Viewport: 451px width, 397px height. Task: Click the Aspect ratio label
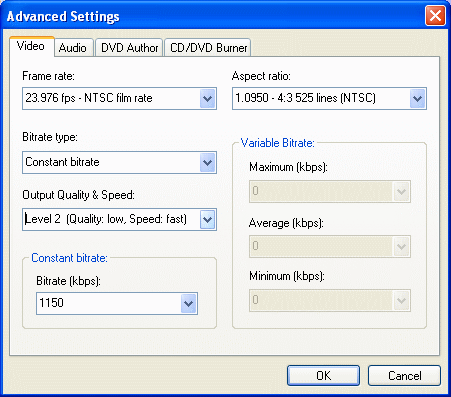point(261,76)
